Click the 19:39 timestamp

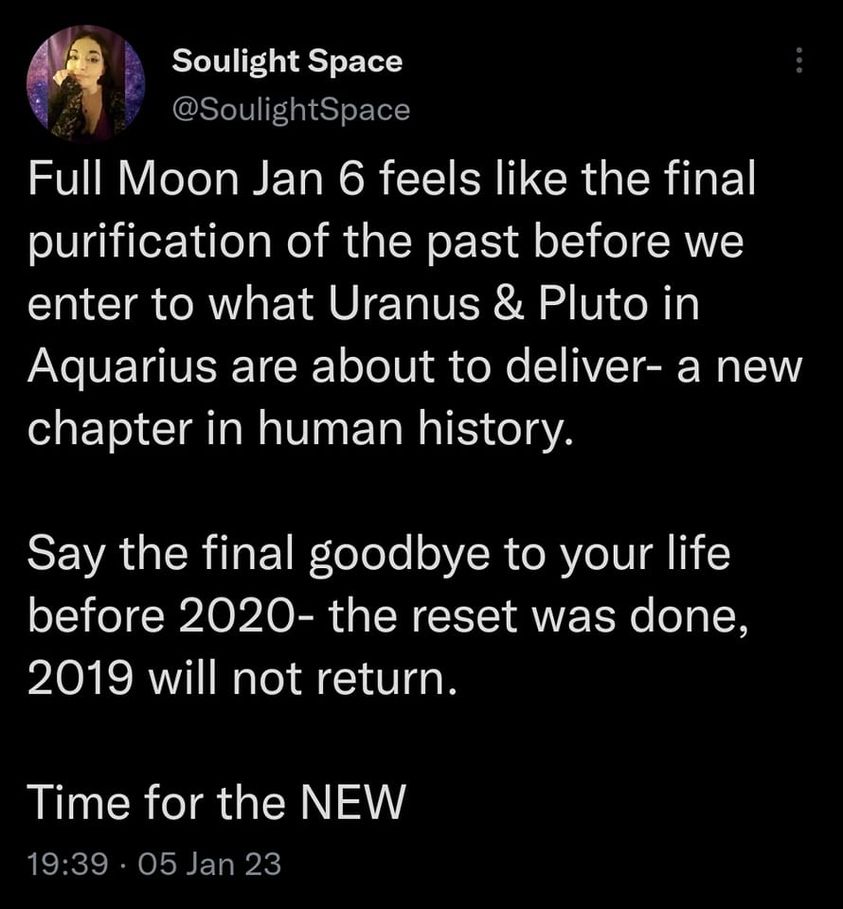click(68, 863)
